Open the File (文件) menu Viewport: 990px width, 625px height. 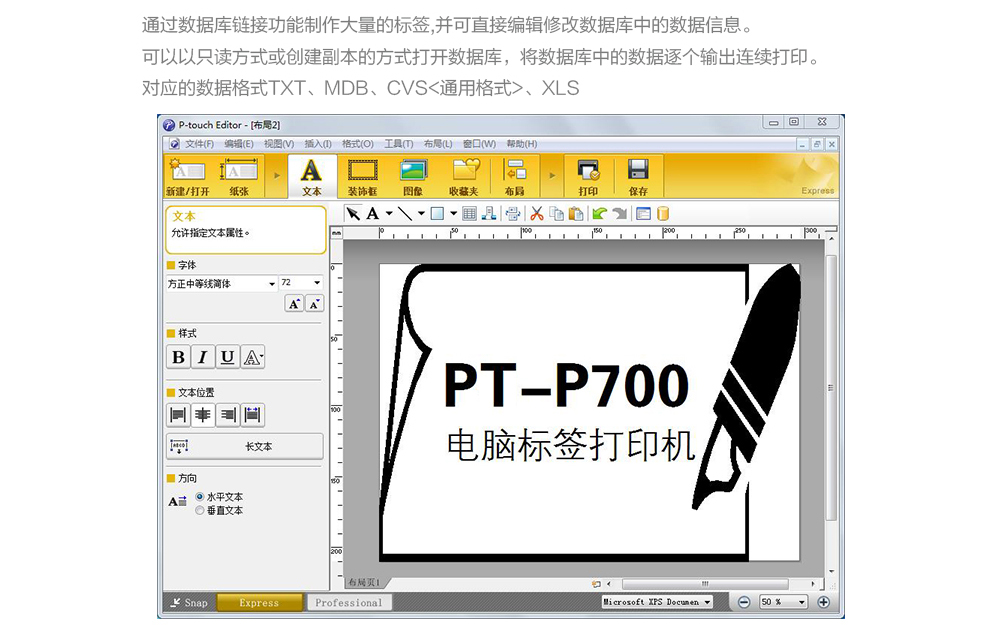(x=199, y=144)
